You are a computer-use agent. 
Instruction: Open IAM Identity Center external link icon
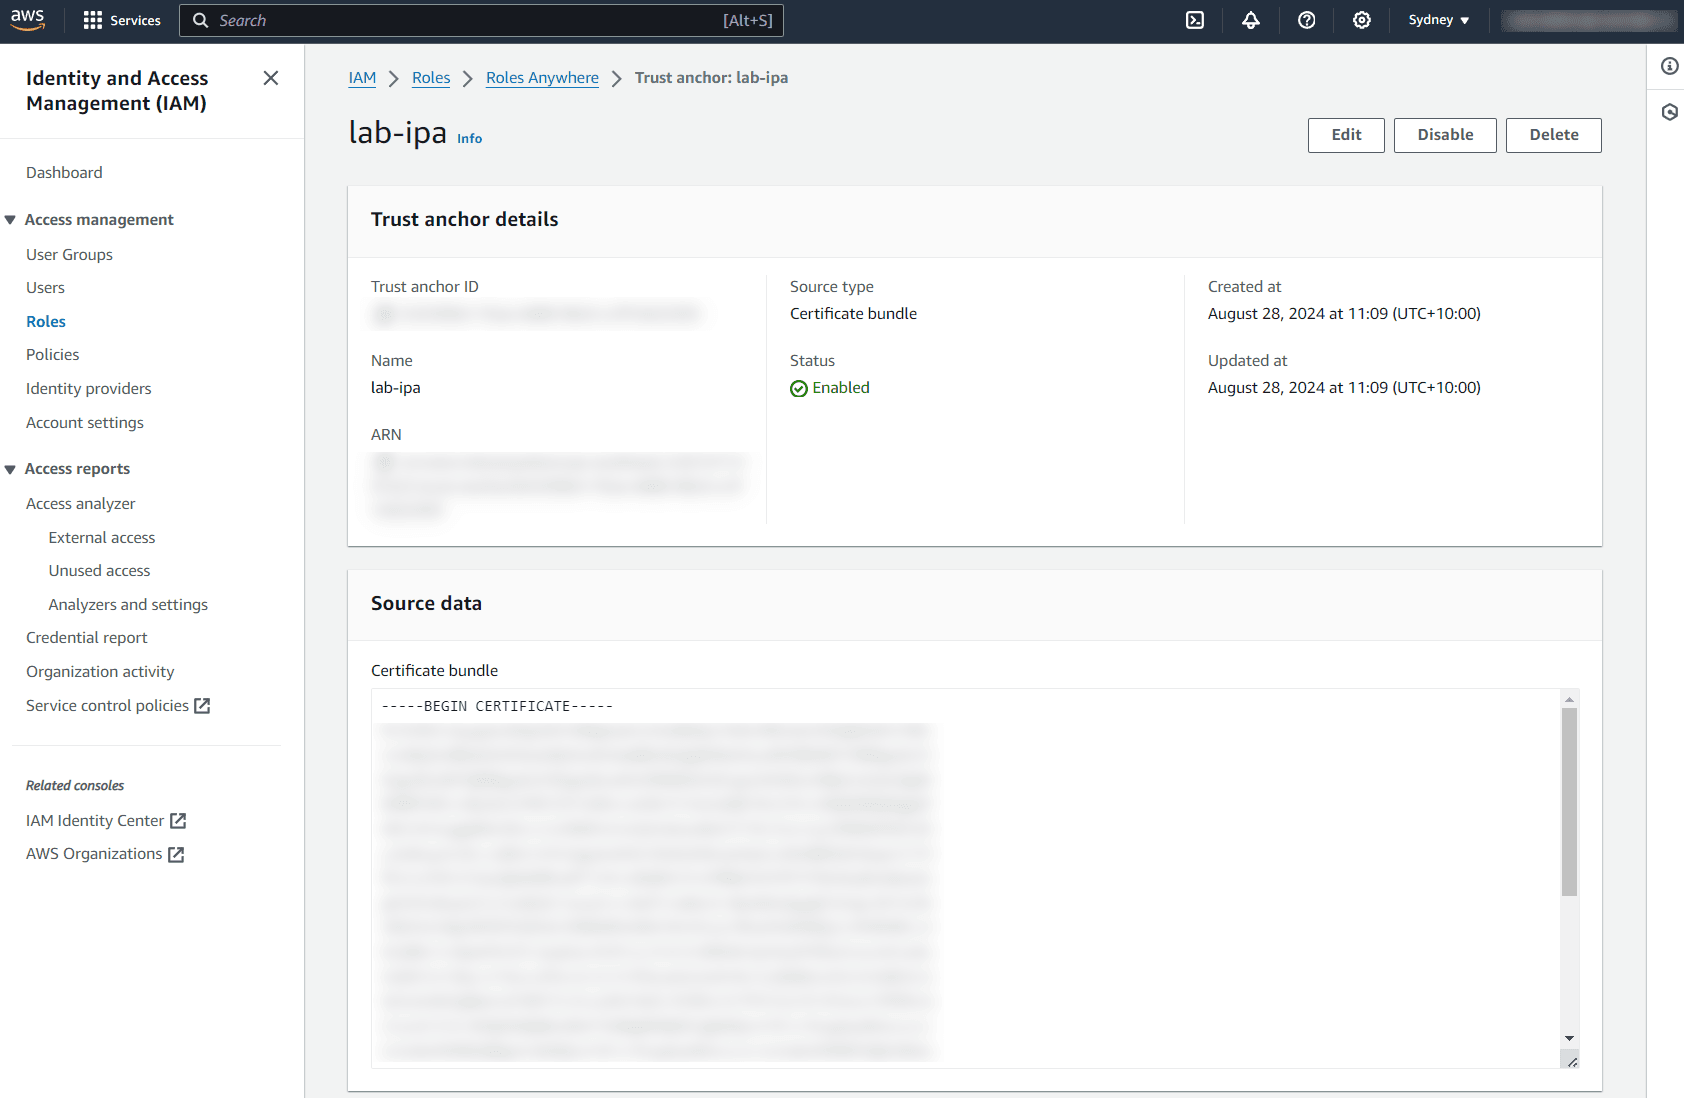[x=178, y=821]
